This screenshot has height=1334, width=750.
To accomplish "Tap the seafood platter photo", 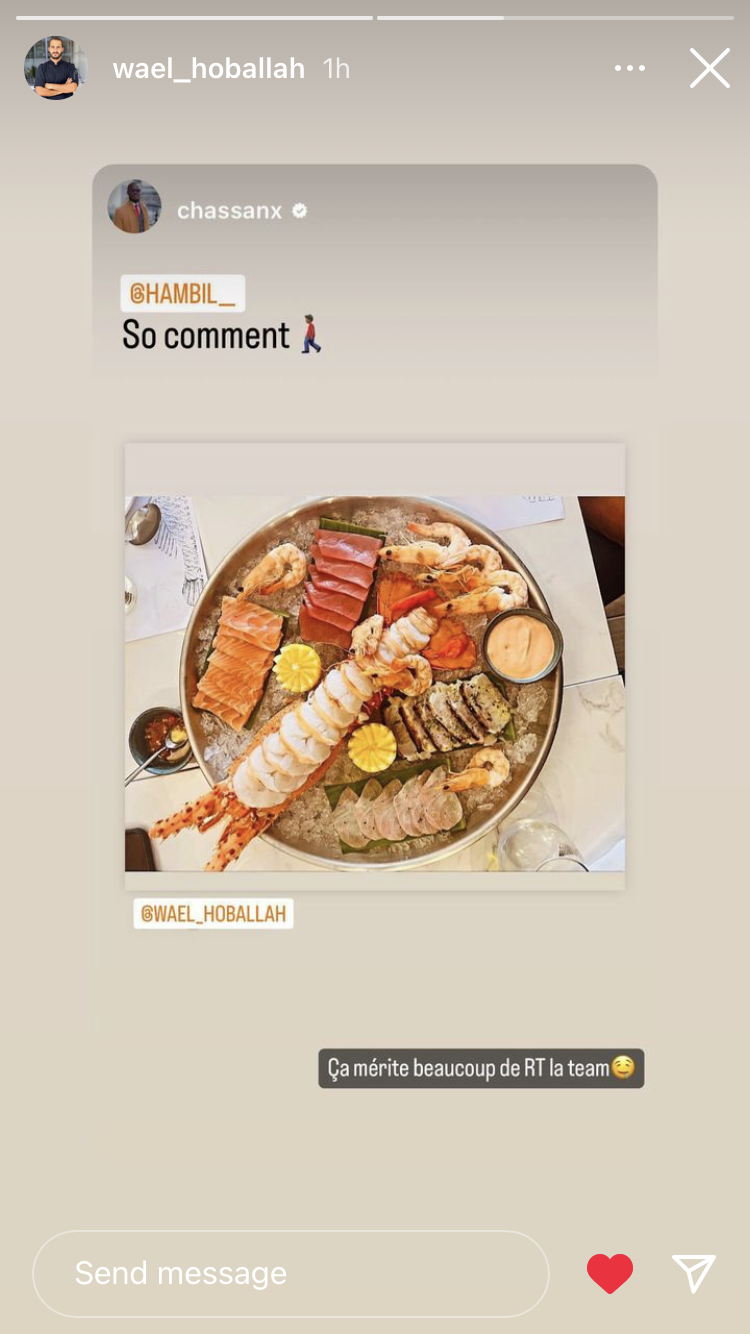I will 375,684.
